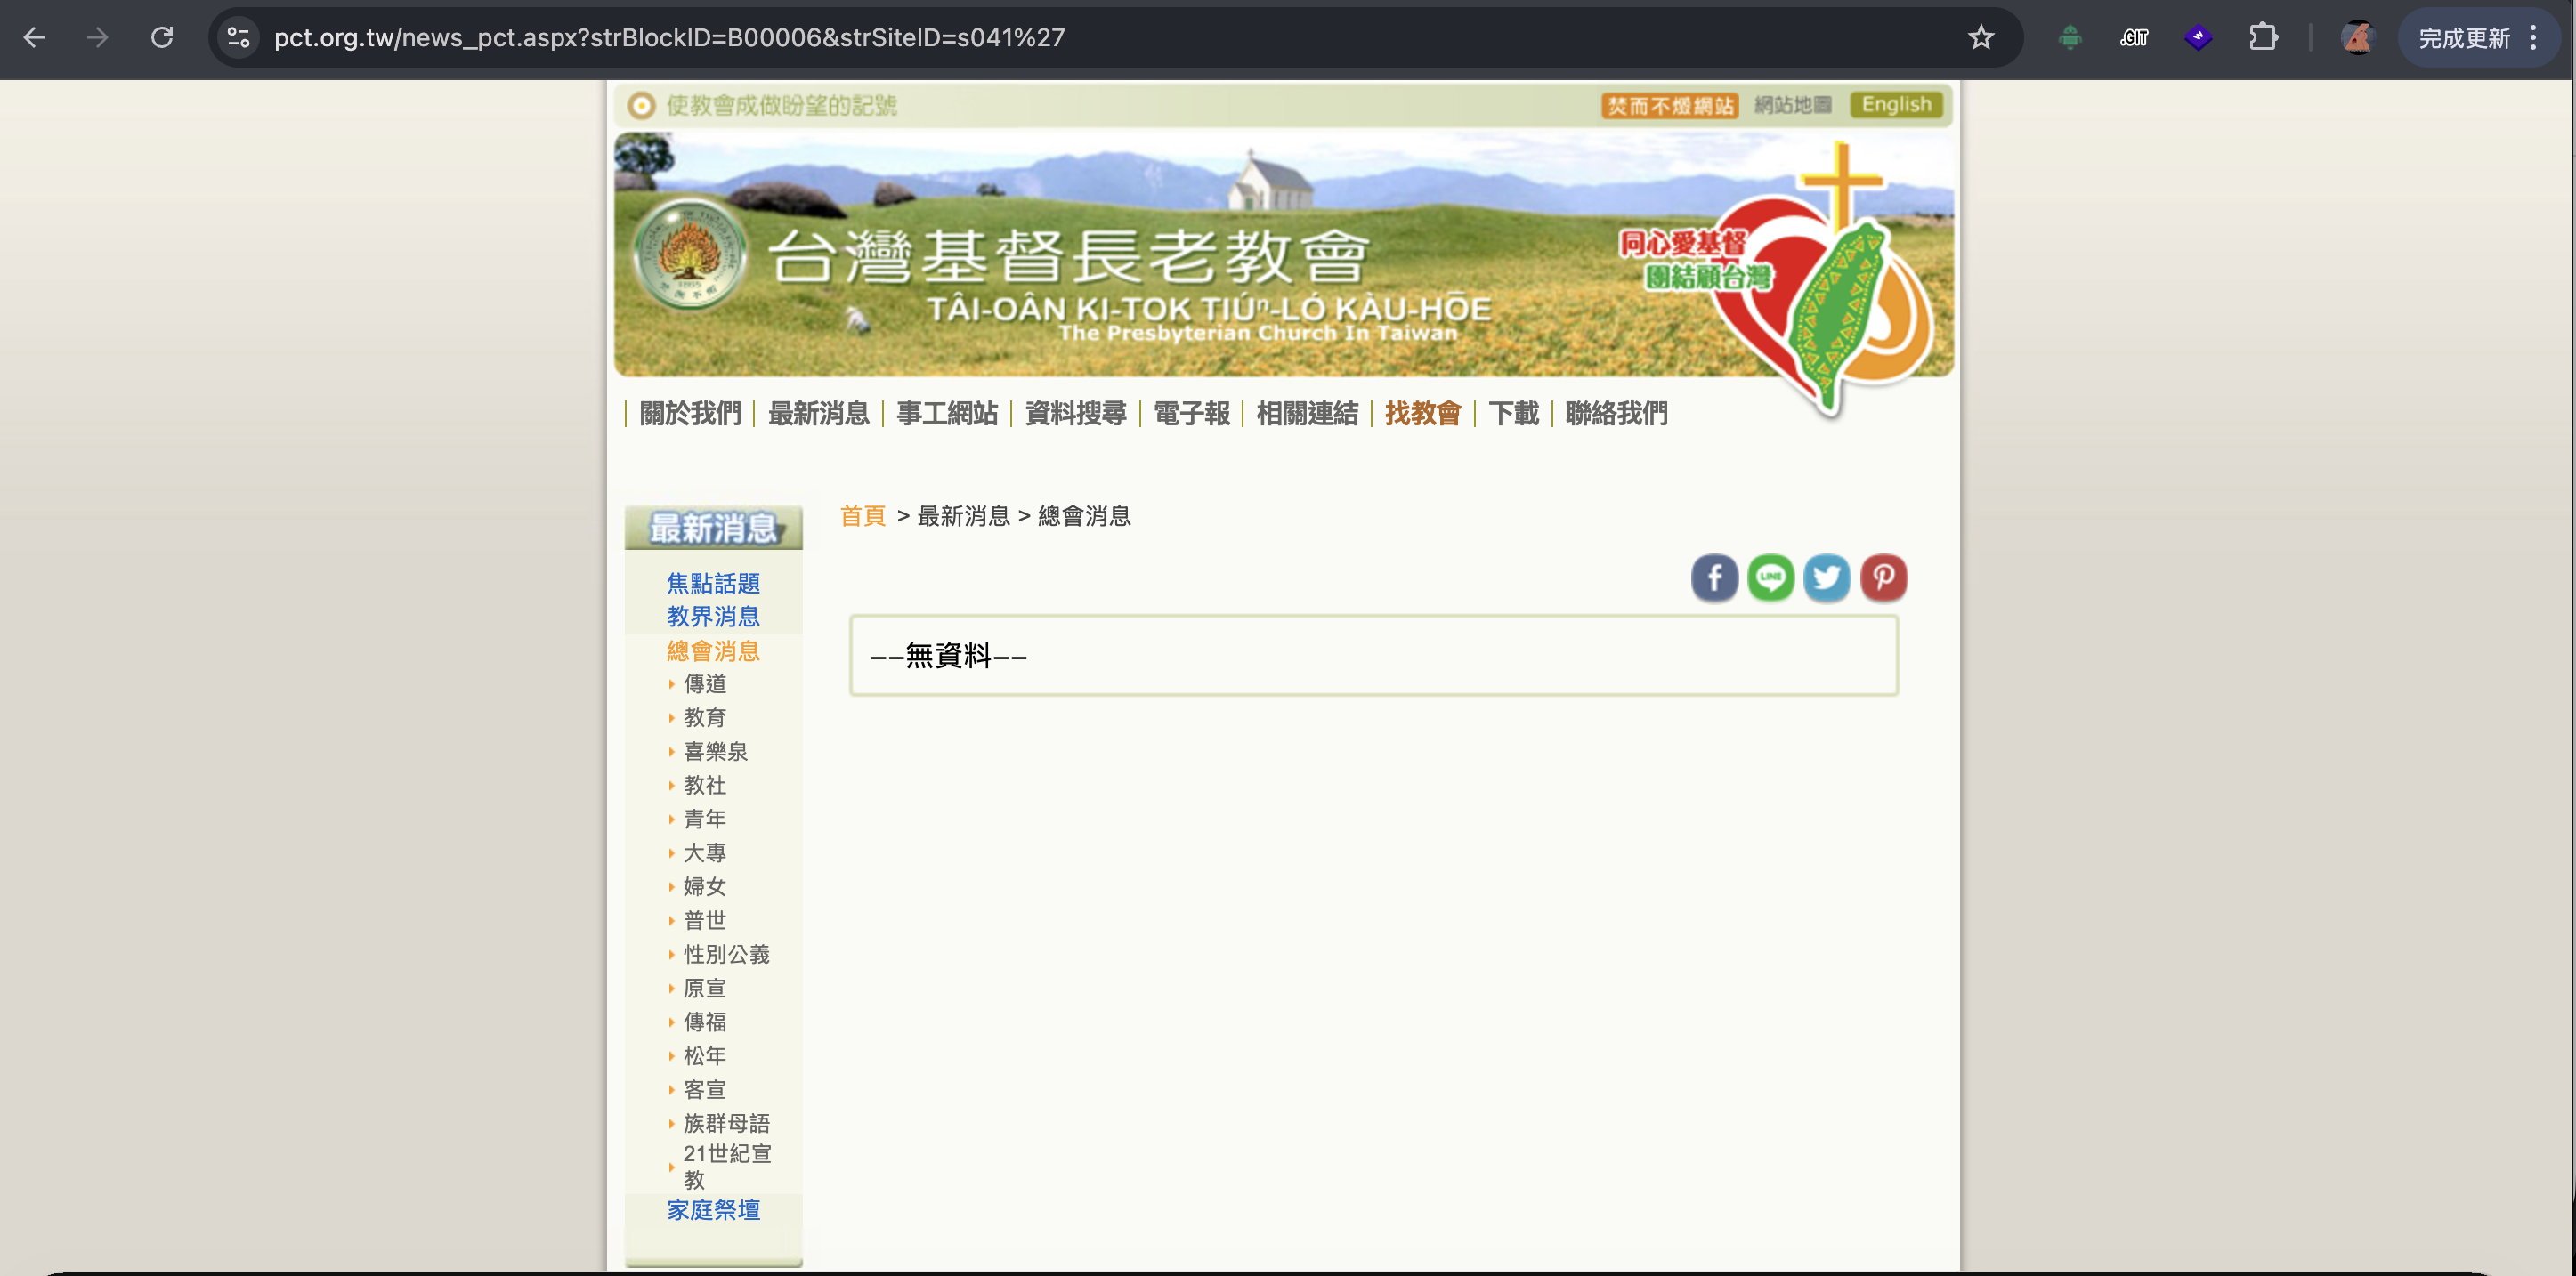Image resolution: width=2576 pixels, height=1276 pixels.
Task: Click the 總會消息 breadcrumb text
Action: tap(1084, 516)
